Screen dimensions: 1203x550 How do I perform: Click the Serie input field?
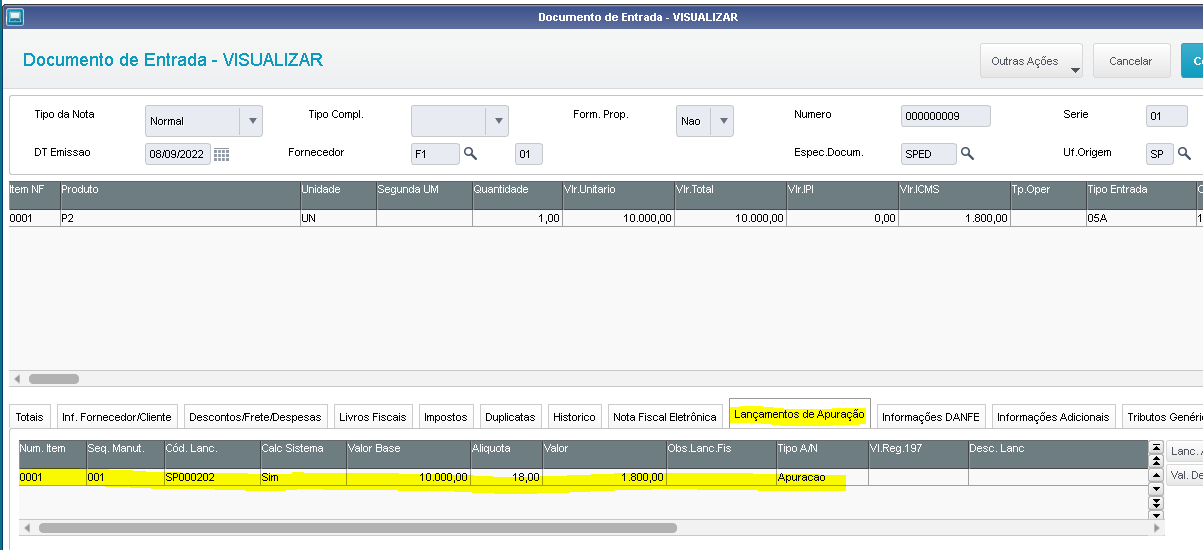(x=1167, y=116)
